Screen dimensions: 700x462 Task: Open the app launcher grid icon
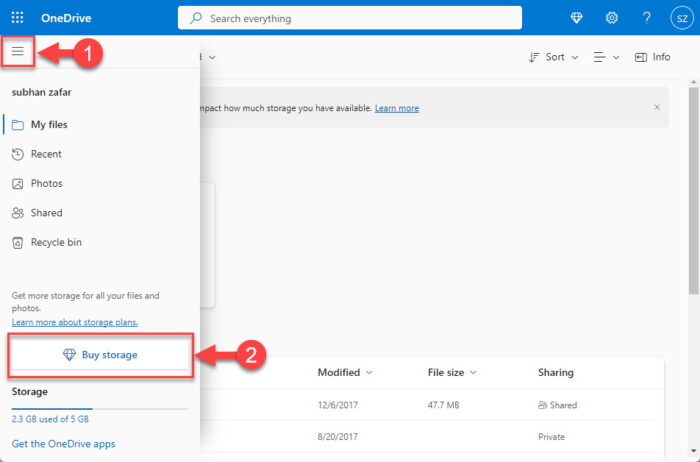pos(18,18)
